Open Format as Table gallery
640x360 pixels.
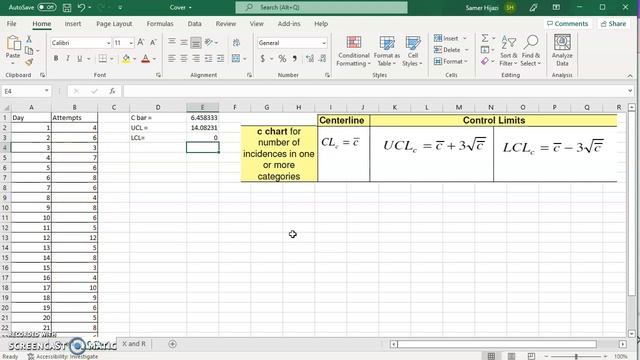(387, 51)
